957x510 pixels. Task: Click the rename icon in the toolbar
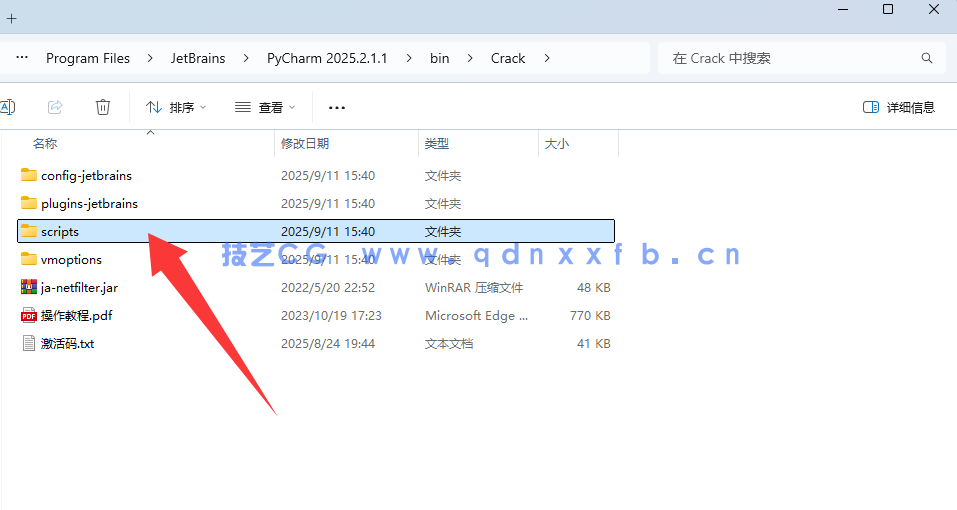coord(7,107)
